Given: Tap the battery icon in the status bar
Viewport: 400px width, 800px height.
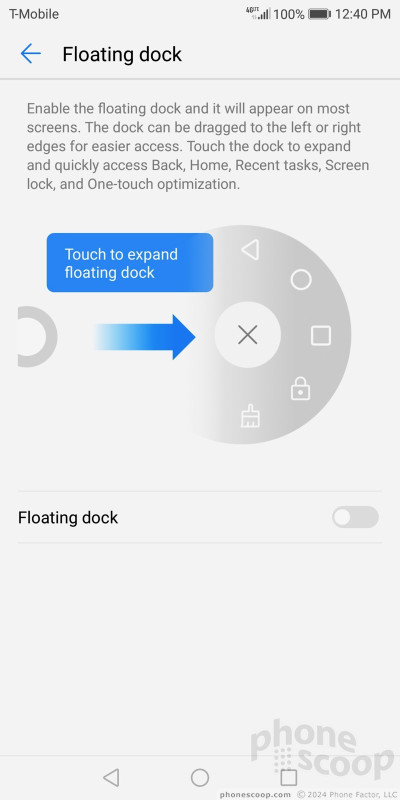Looking at the screenshot, I should point(319,14).
